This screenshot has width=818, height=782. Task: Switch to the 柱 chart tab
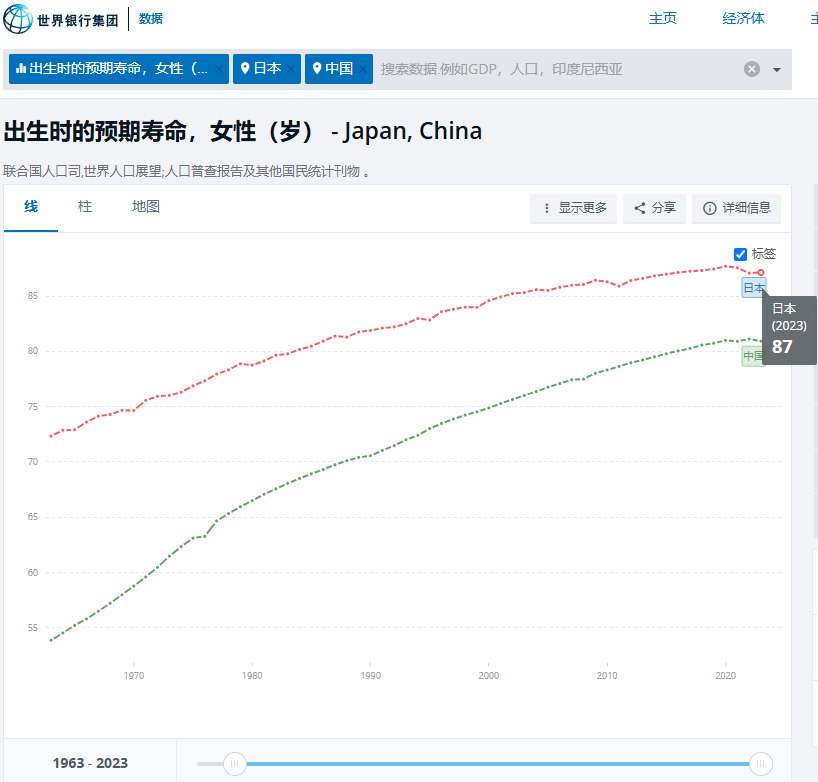coord(85,206)
